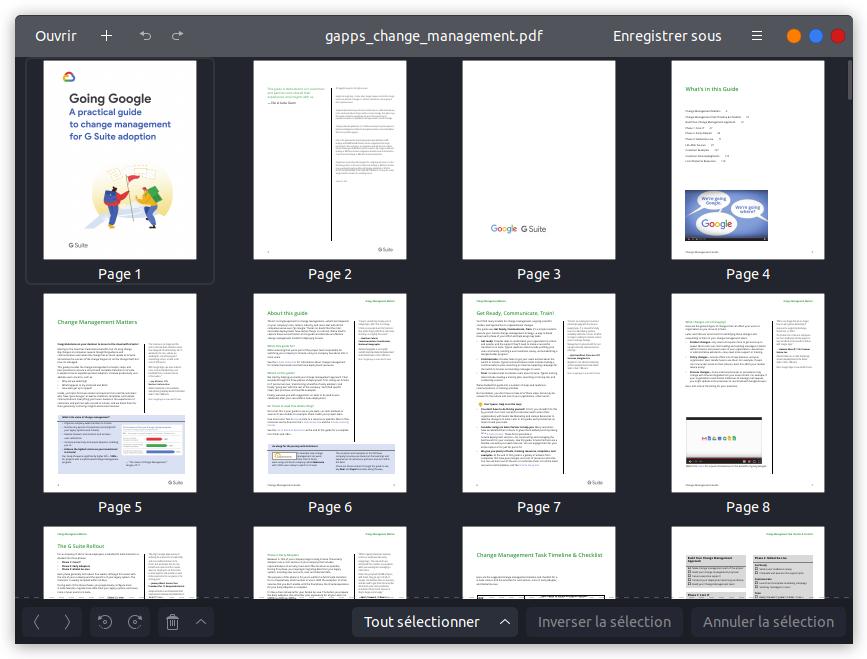Click the Page 7 label
867x659 pixels.
tap(539, 507)
